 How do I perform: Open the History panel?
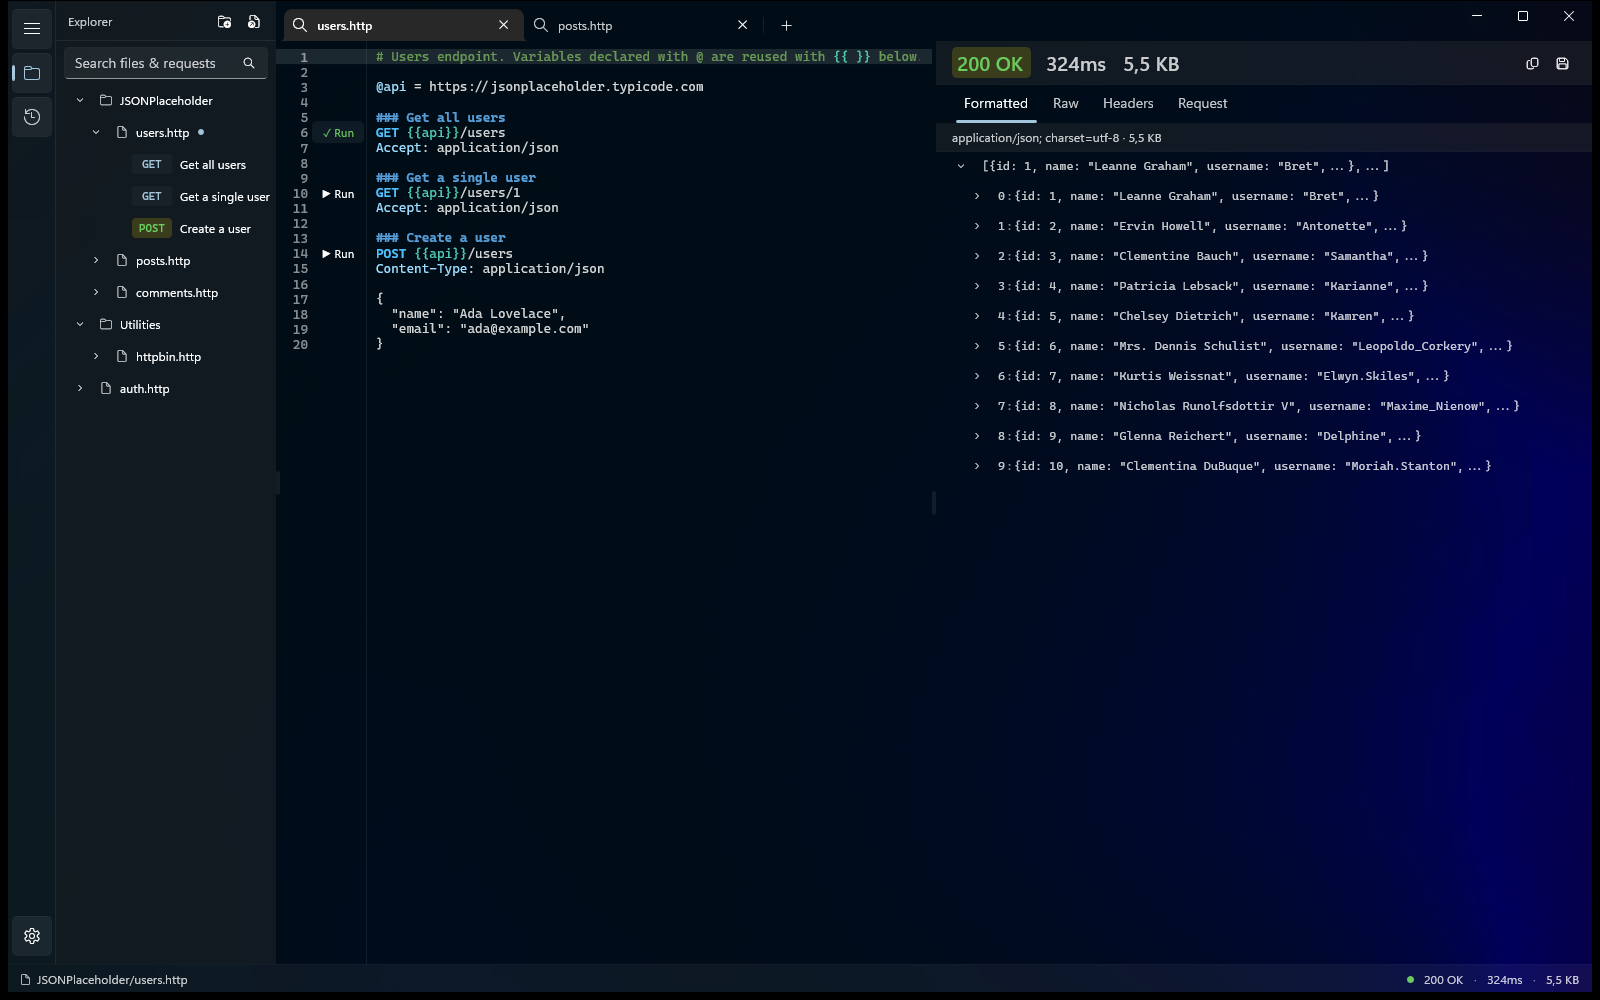tap(32, 117)
